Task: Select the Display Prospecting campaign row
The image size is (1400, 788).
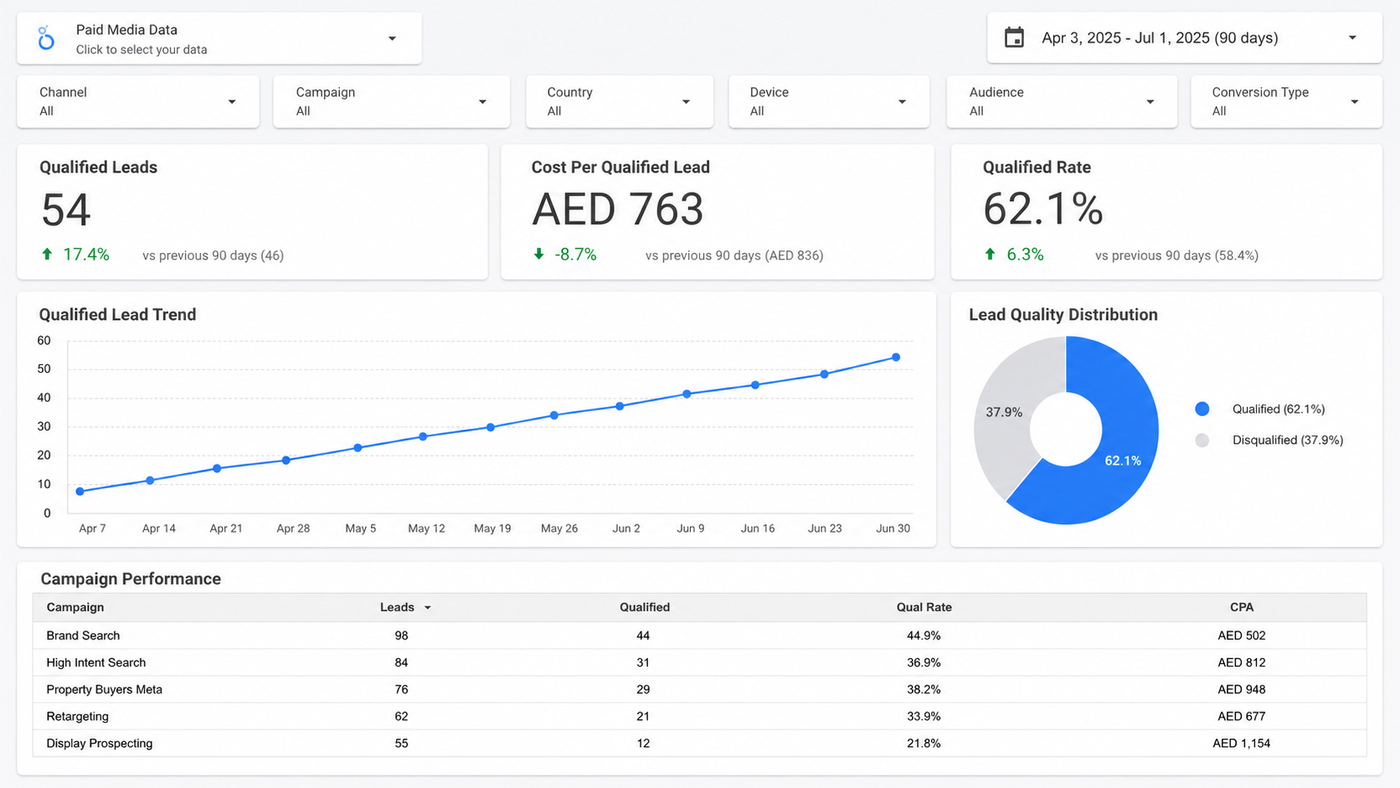Action: pyautogui.click(x=700, y=743)
